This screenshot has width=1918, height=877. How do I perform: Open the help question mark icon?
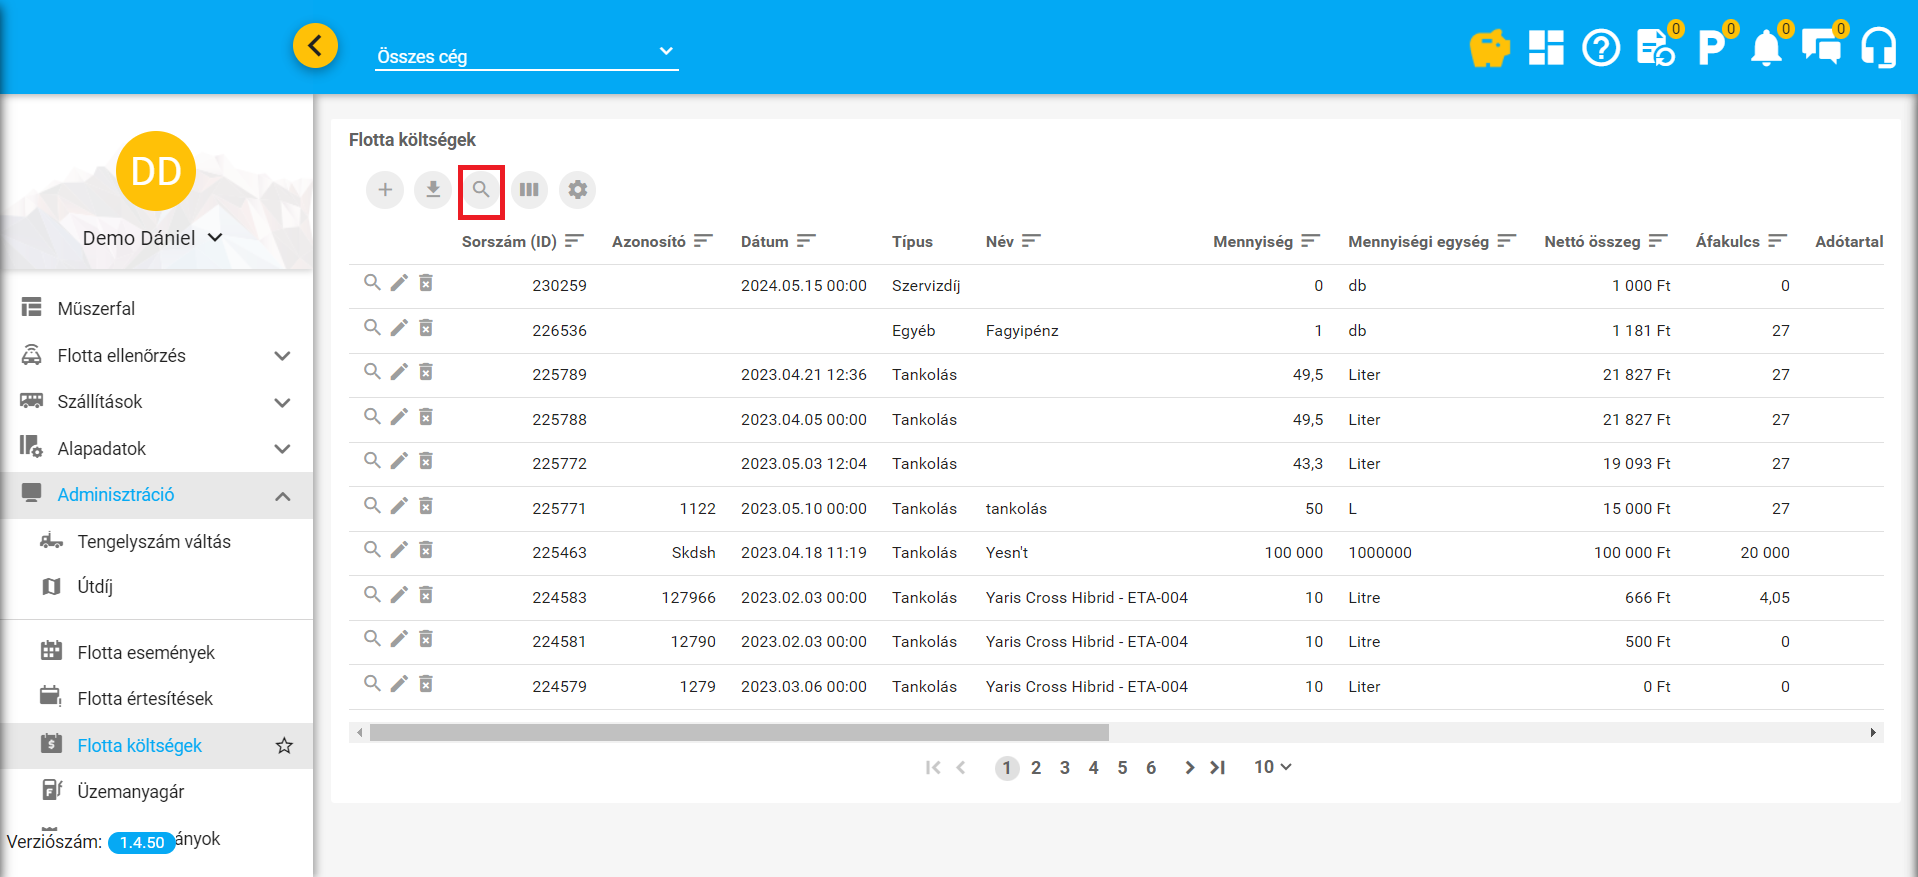tap(1601, 48)
